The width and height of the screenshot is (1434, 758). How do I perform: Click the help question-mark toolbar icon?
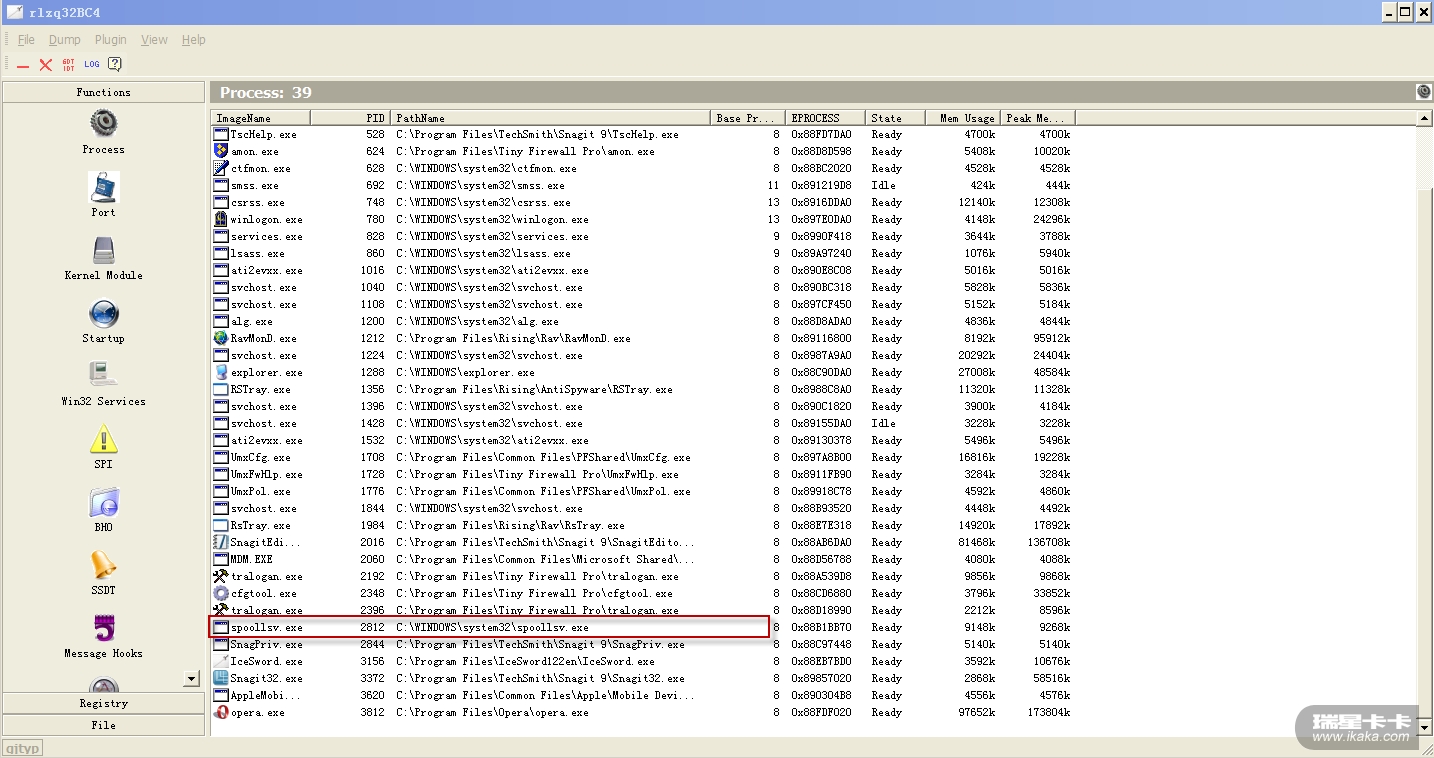[115, 65]
